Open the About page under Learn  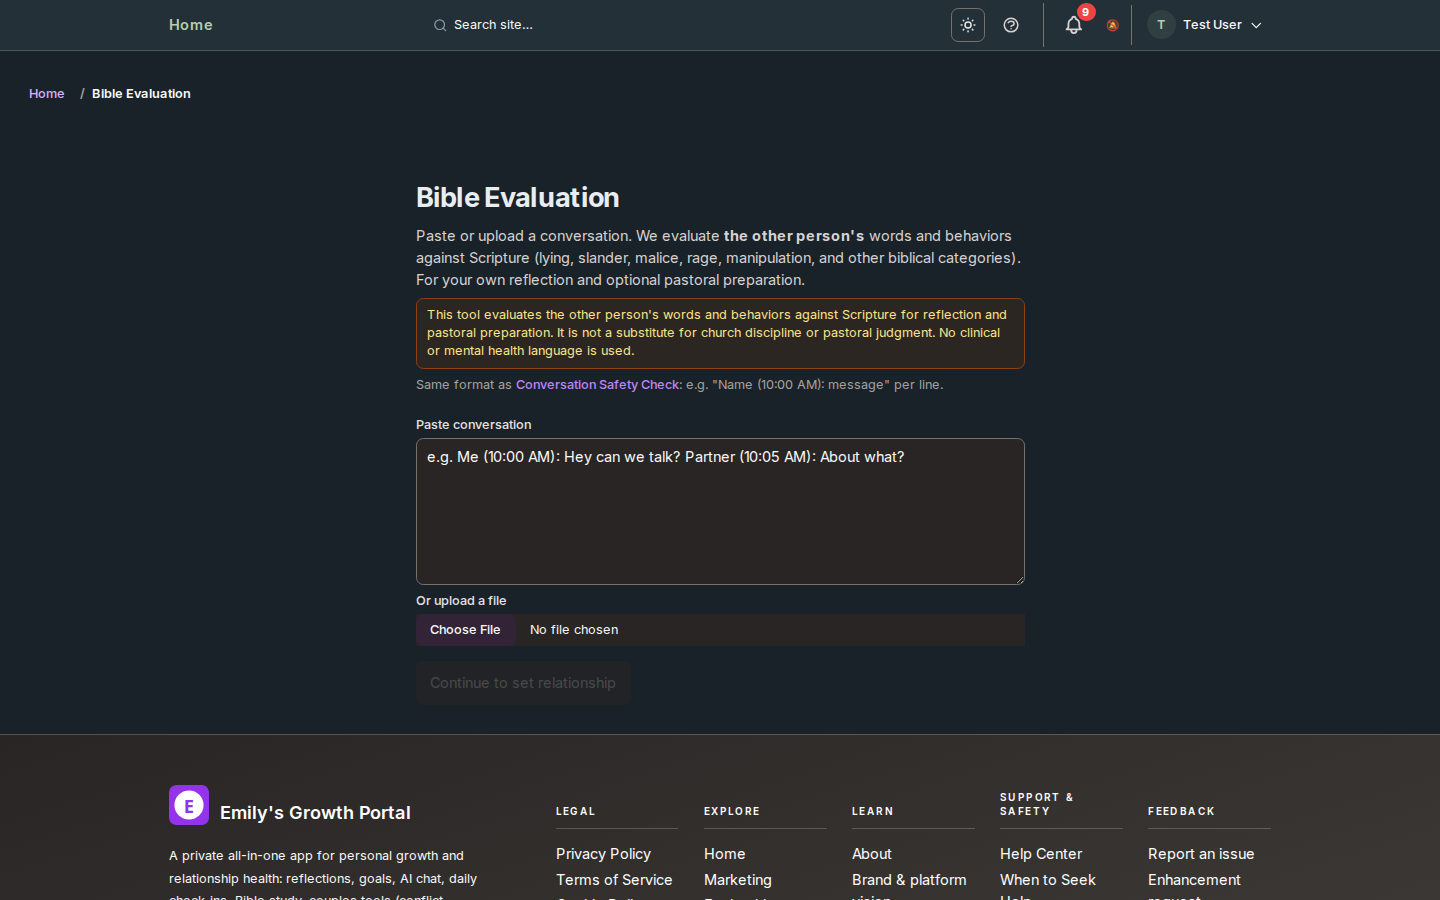pyautogui.click(x=871, y=854)
